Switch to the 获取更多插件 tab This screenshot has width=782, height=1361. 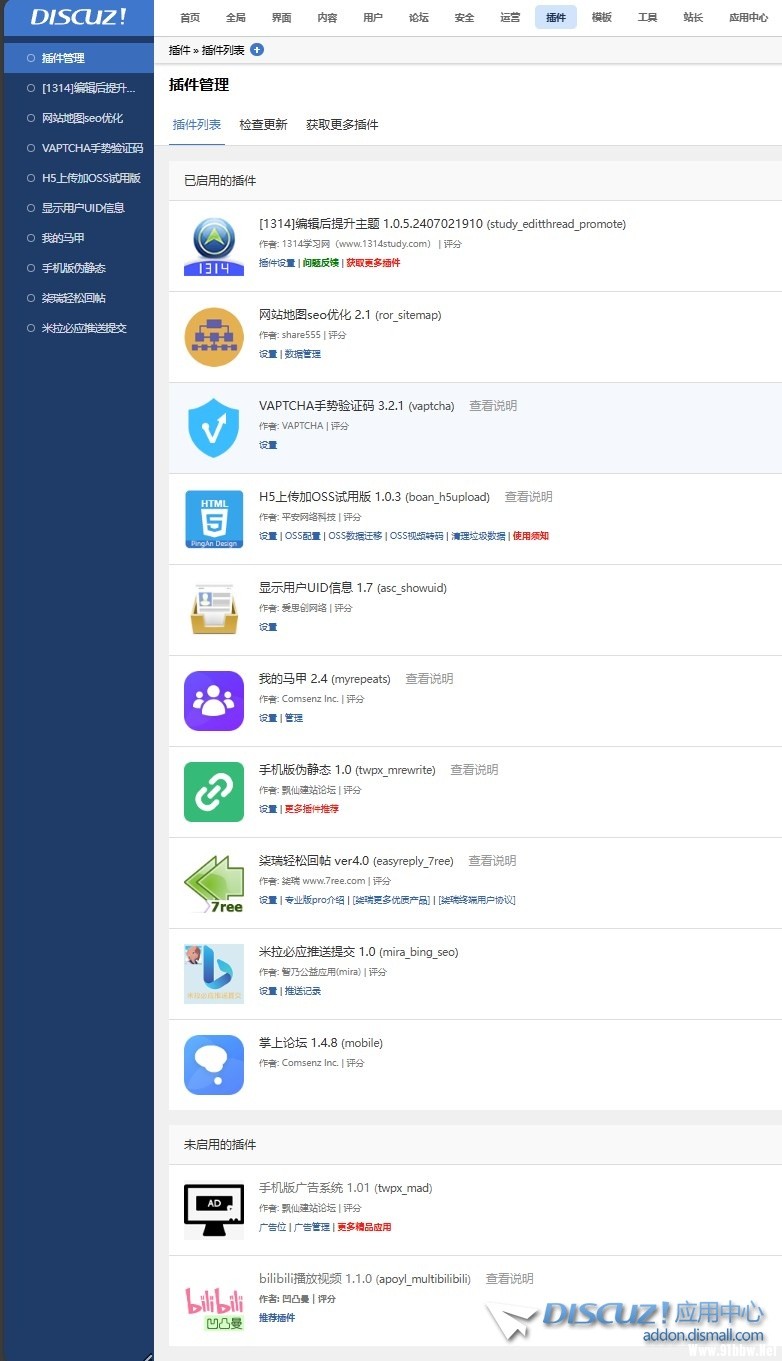tap(342, 125)
